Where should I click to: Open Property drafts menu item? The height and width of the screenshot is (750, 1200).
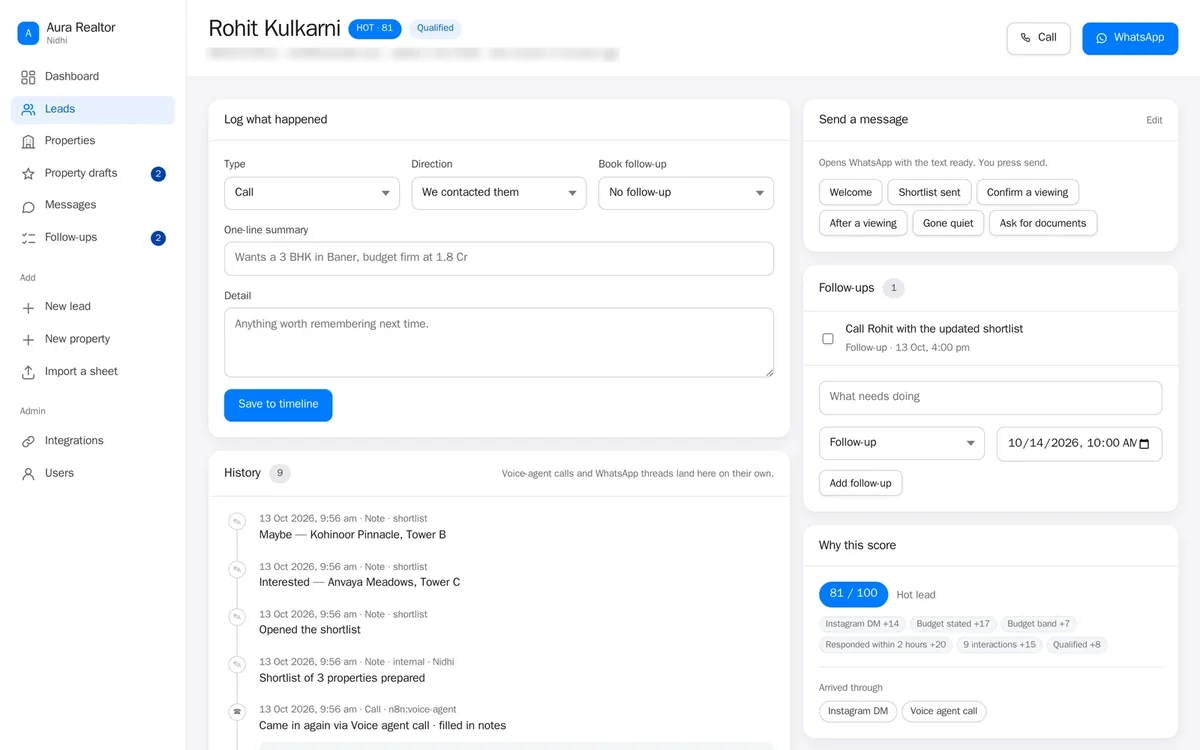click(x=93, y=174)
